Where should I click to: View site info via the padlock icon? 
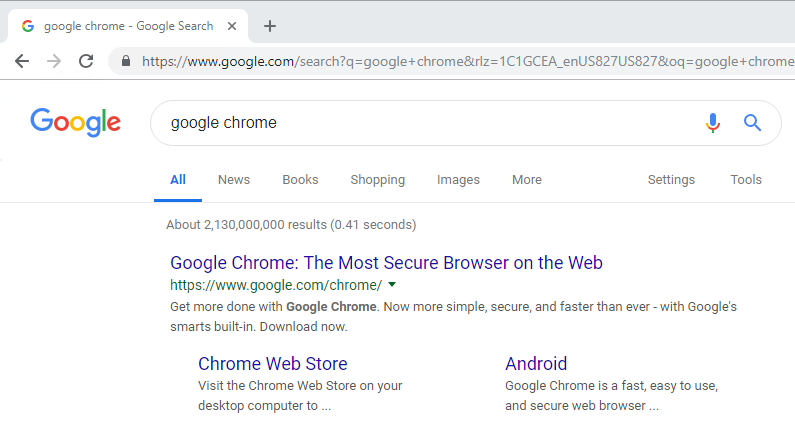click(126, 61)
